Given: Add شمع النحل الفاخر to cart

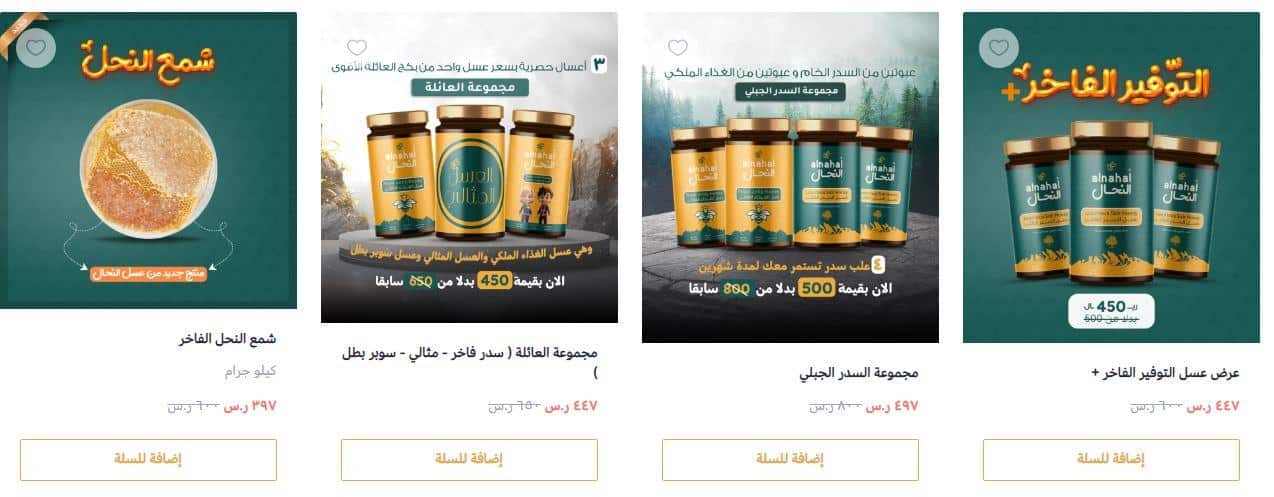Looking at the screenshot, I should pos(148,459).
